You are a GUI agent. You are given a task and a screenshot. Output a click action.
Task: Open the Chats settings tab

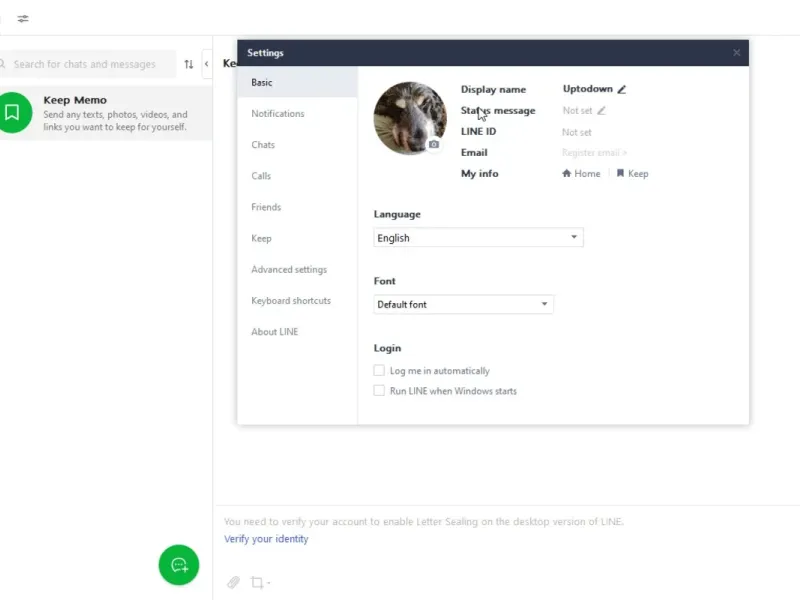(x=297, y=145)
